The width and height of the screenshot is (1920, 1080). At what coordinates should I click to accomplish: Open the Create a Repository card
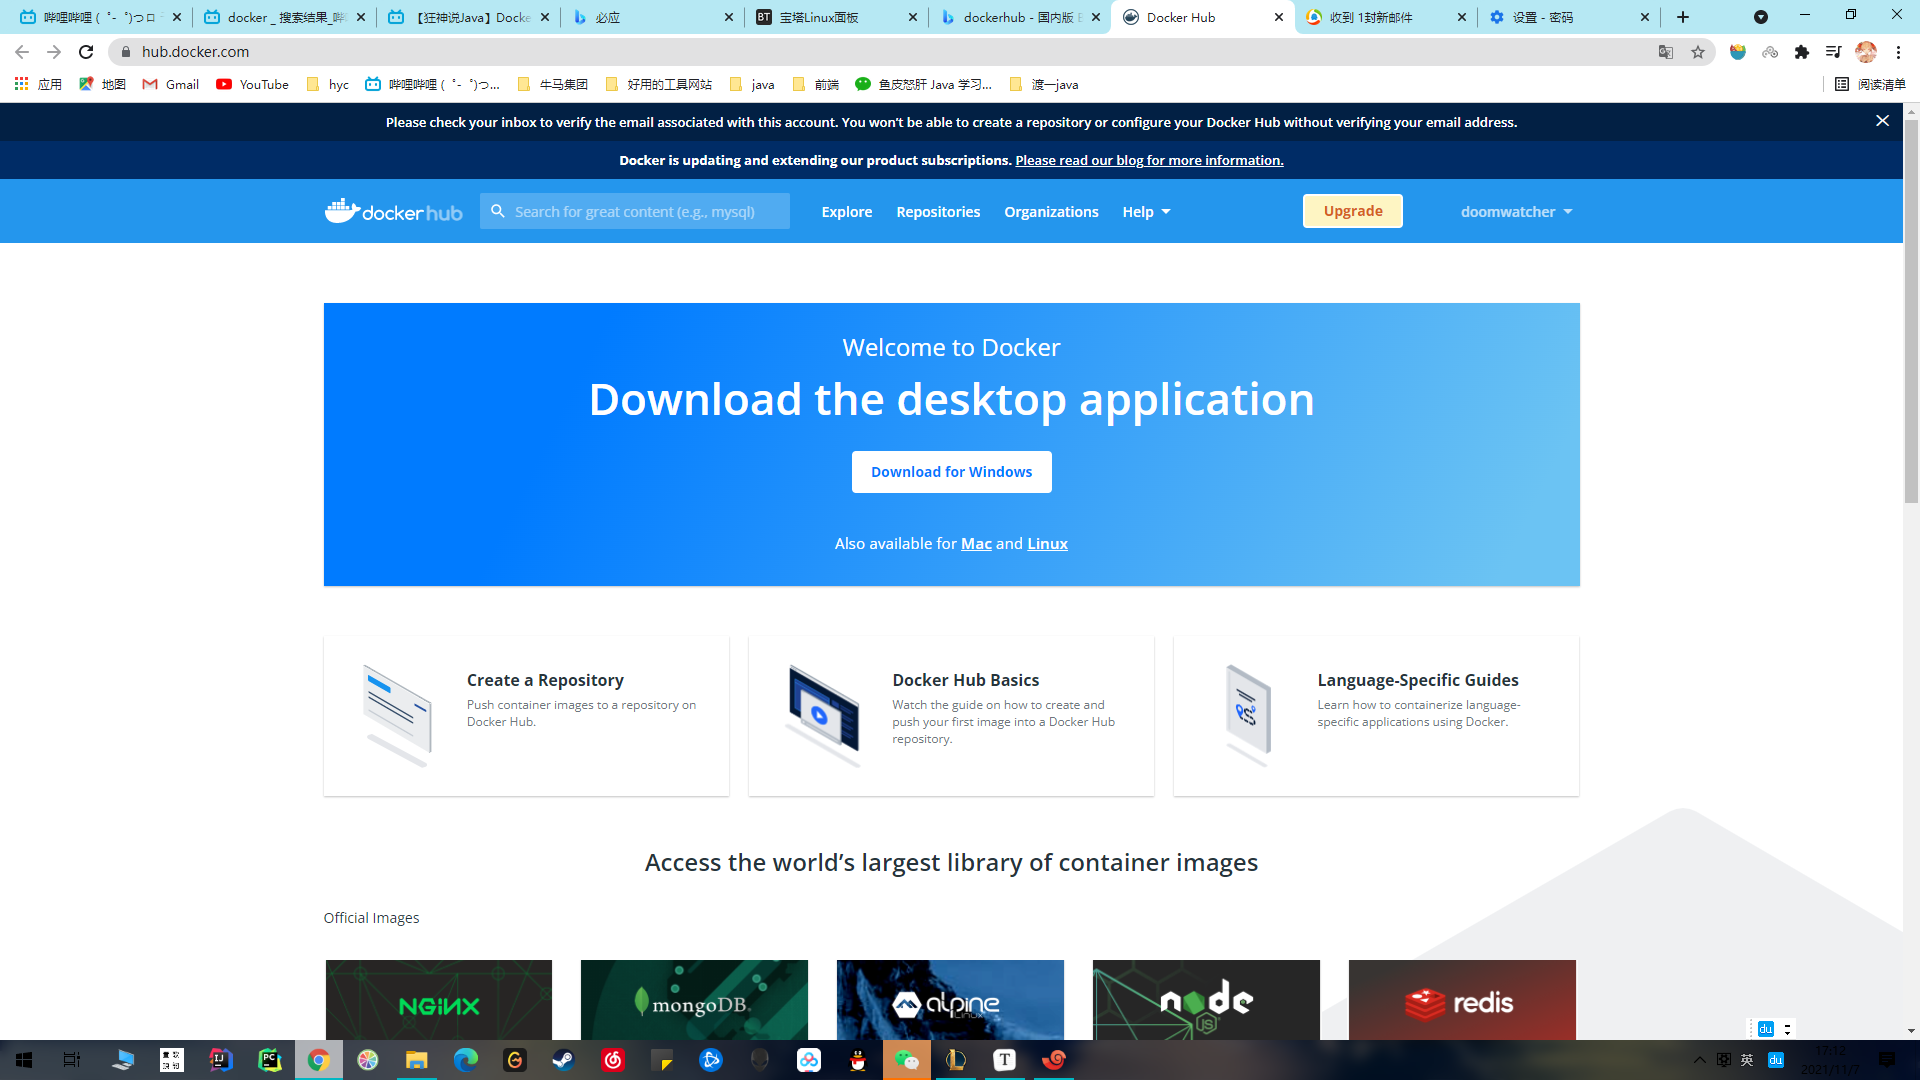pyautogui.click(x=526, y=715)
